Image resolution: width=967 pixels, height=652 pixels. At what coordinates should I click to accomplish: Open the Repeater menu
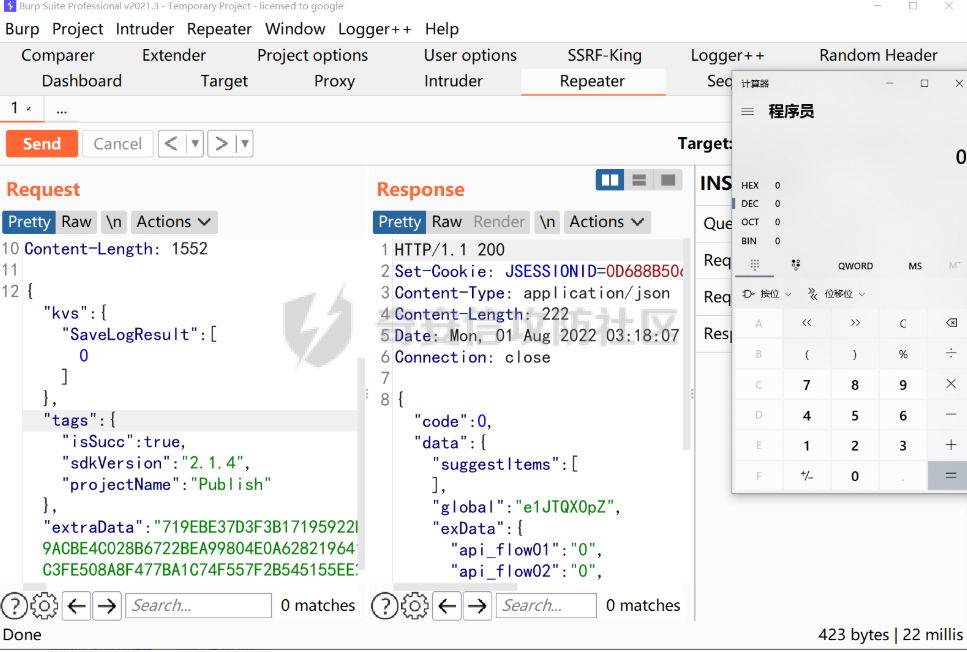tap(220, 29)
